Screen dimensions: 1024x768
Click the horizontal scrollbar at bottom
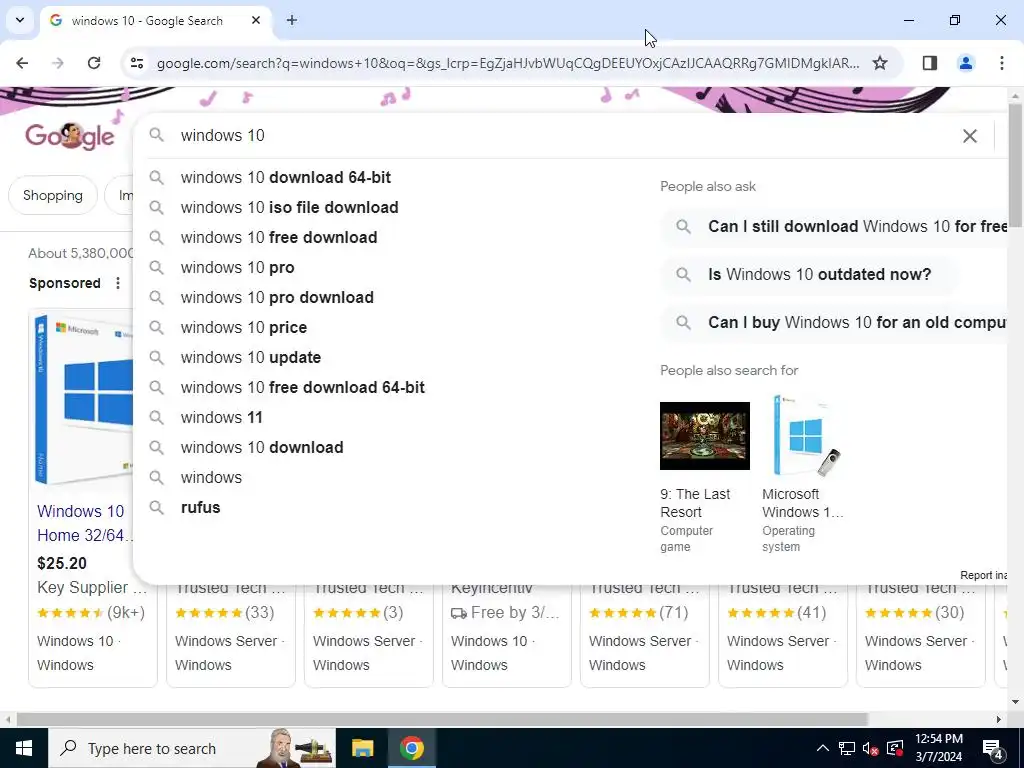442,719
